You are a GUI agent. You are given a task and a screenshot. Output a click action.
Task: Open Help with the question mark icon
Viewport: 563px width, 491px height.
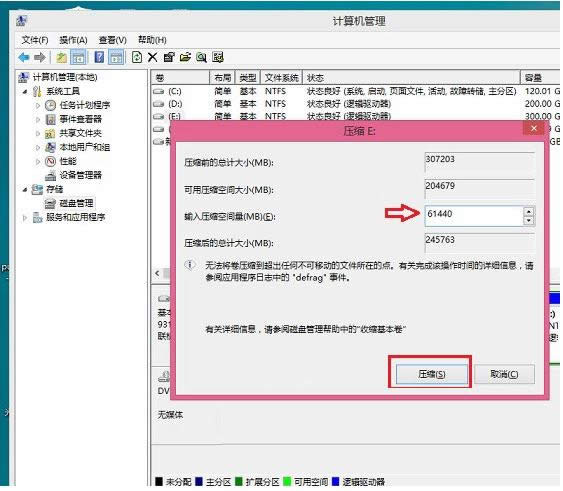tap(99, 57)
